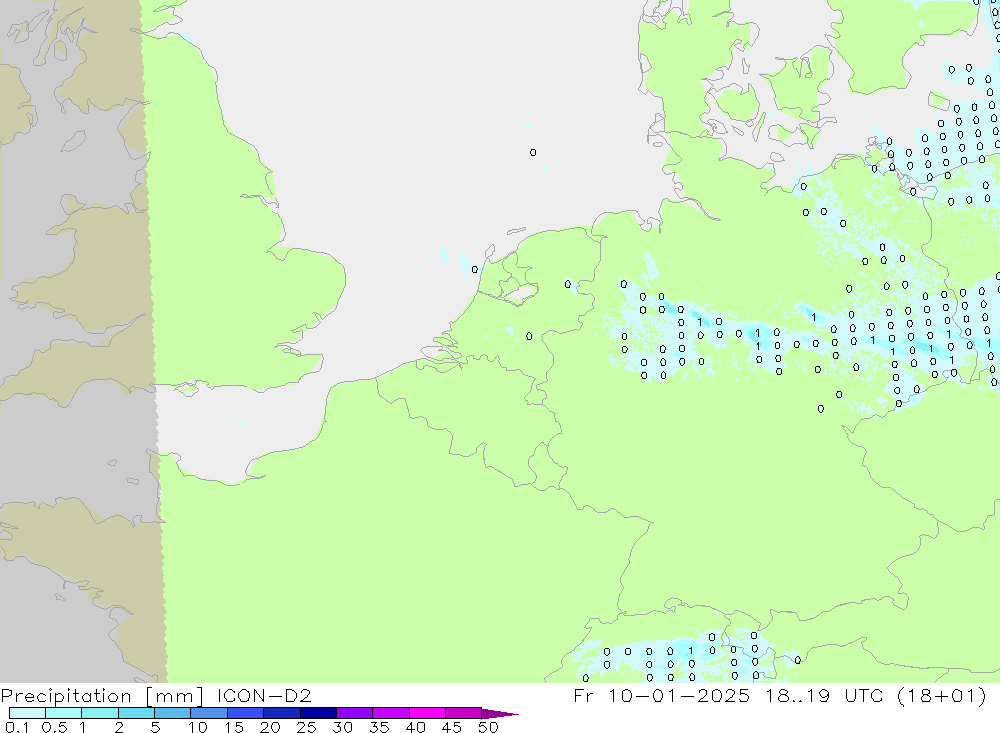The width and height of the screenshot is (1000, 733).
Task: Select the purple legend swatch labeled 30
Action: [x=355, y=713]
